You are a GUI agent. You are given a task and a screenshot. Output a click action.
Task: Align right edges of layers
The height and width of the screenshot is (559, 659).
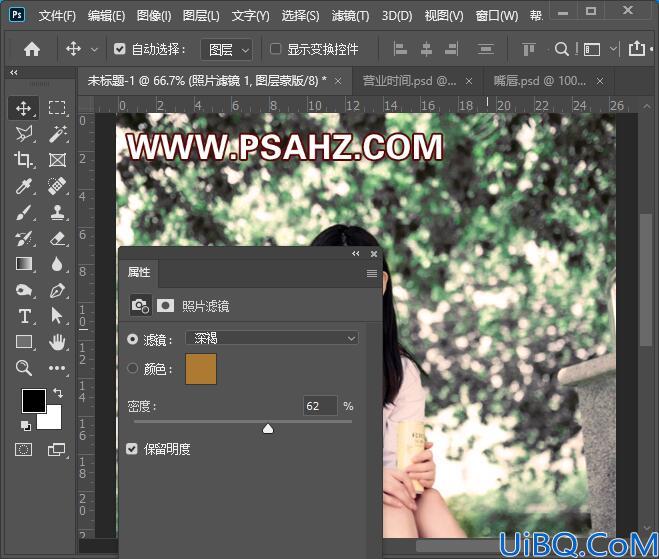(x=451, y=50)
